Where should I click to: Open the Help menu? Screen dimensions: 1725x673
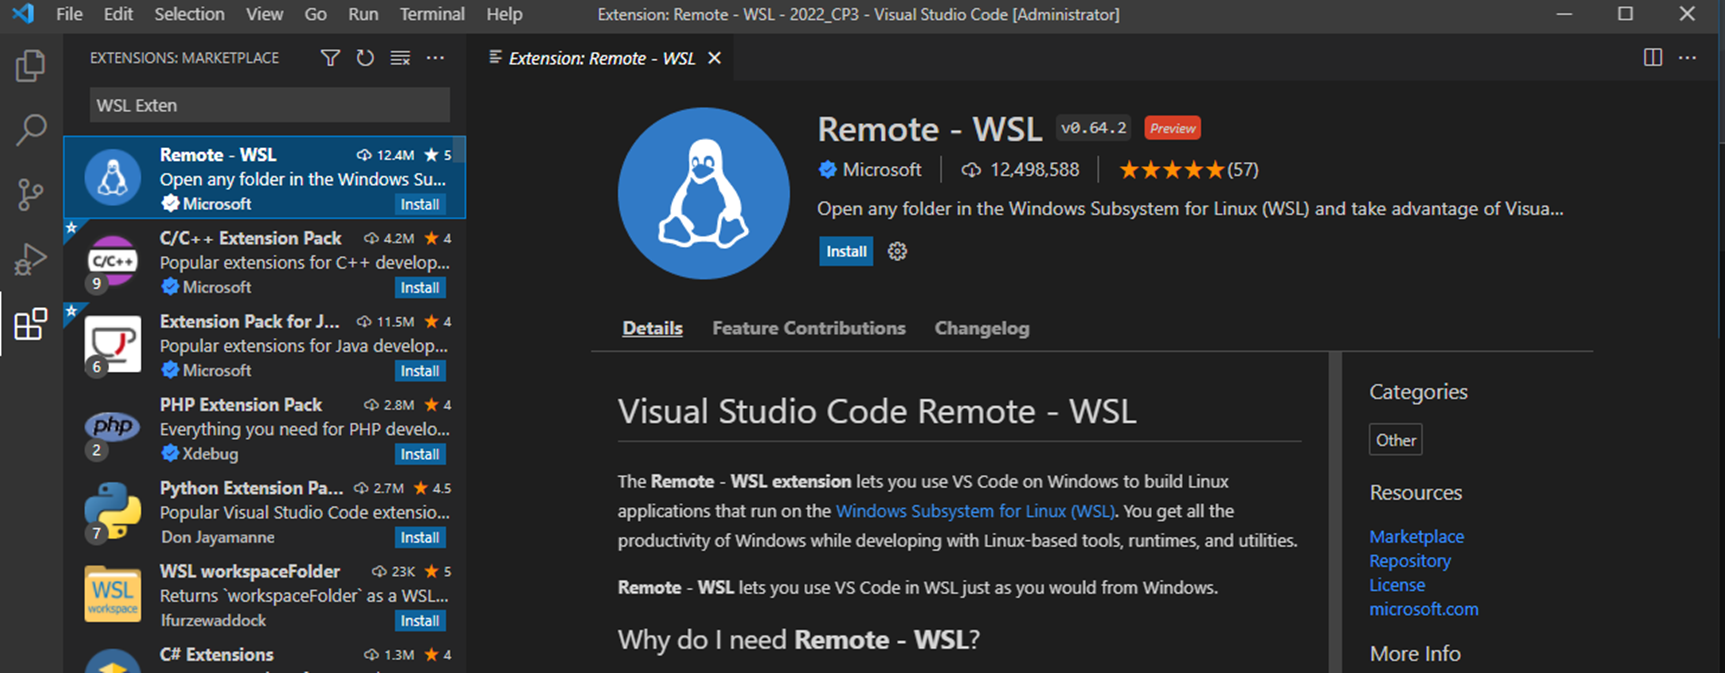pyautogui.click(x=504, y=14)
